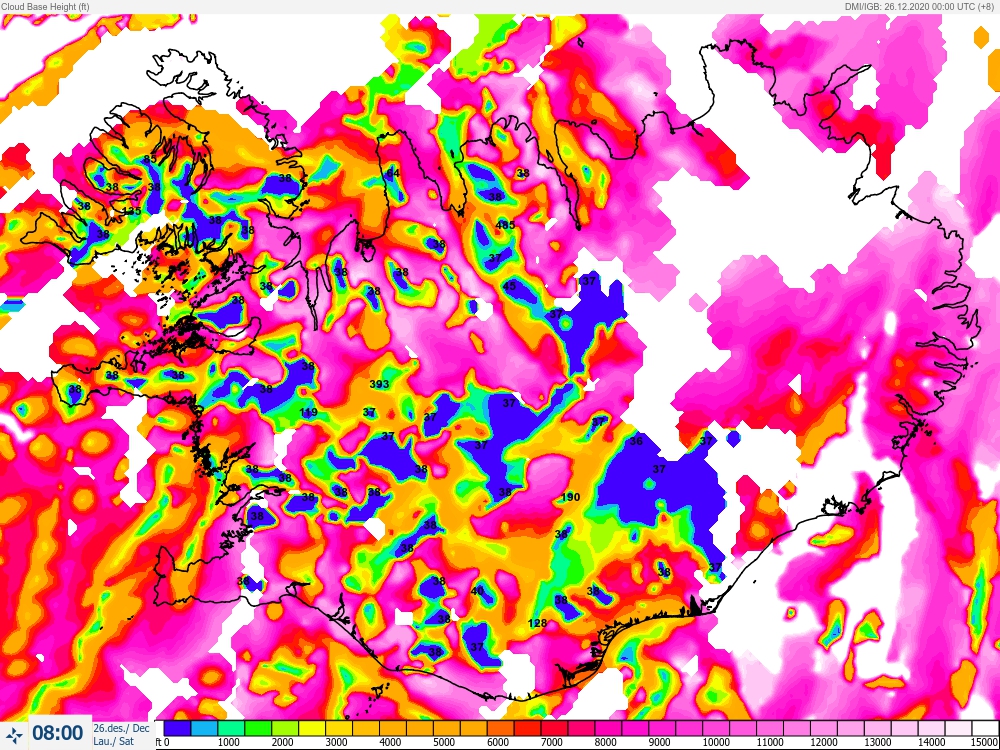This screenshot has width=1000, height=750.
Task: Click the 135 cloud base value on map
Action: pos(131,211)
